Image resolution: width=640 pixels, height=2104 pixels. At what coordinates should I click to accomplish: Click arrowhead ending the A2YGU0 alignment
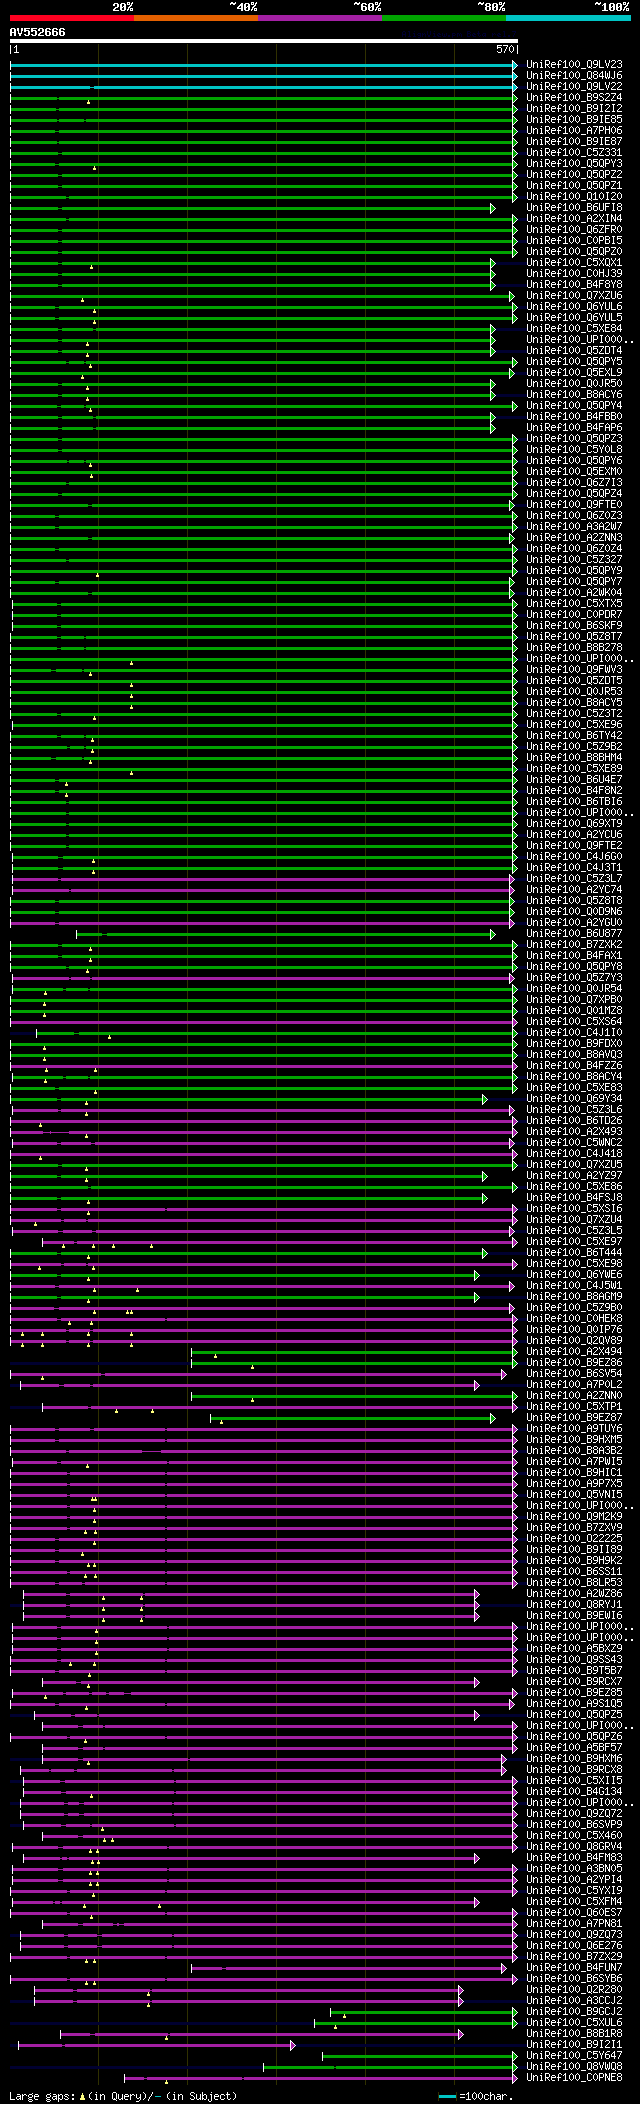click(511, 923)
